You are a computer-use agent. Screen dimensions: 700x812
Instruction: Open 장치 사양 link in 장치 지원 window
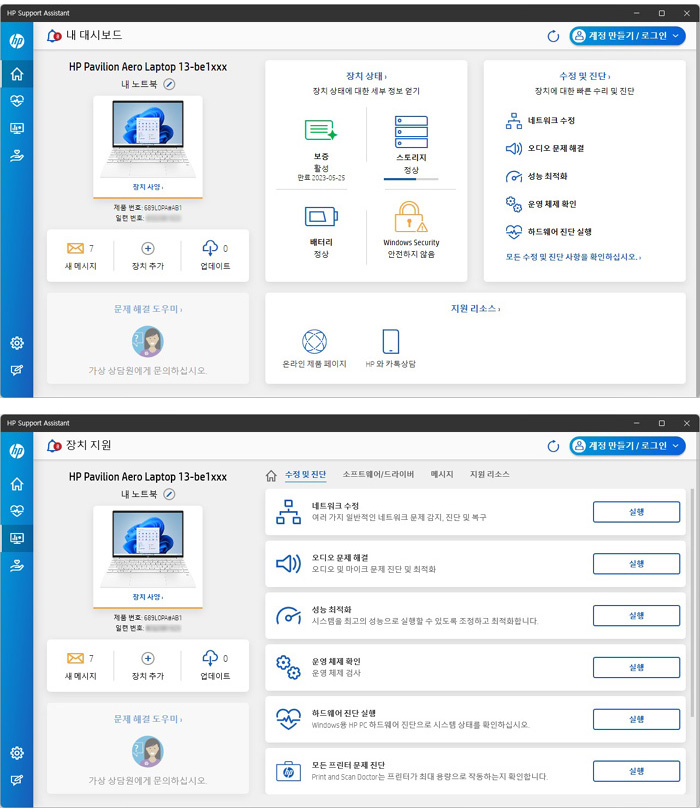148,597
